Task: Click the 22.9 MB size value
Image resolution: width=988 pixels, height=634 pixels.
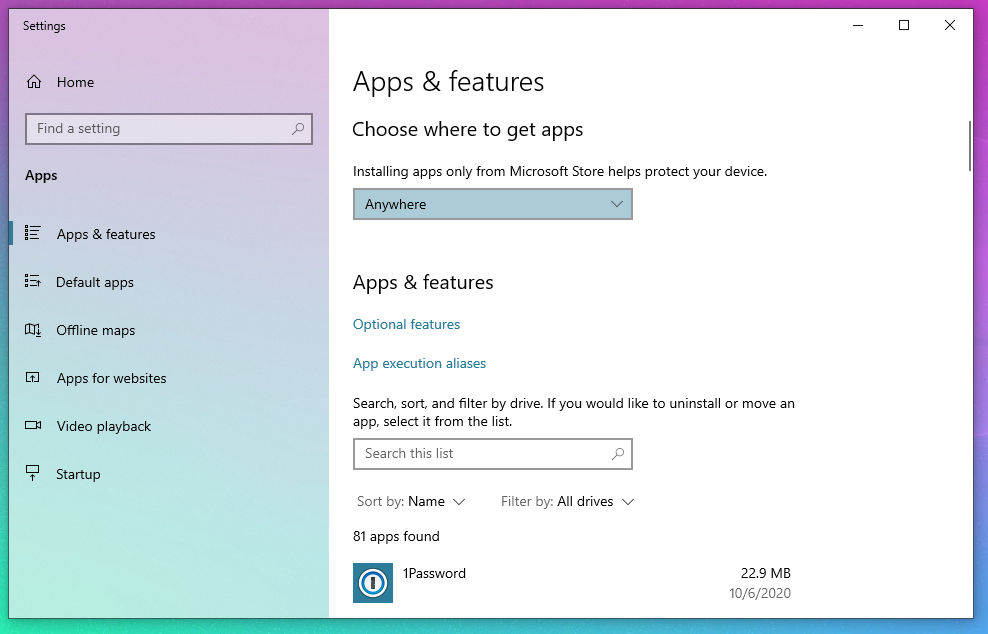Action: [x=766, y=573]
